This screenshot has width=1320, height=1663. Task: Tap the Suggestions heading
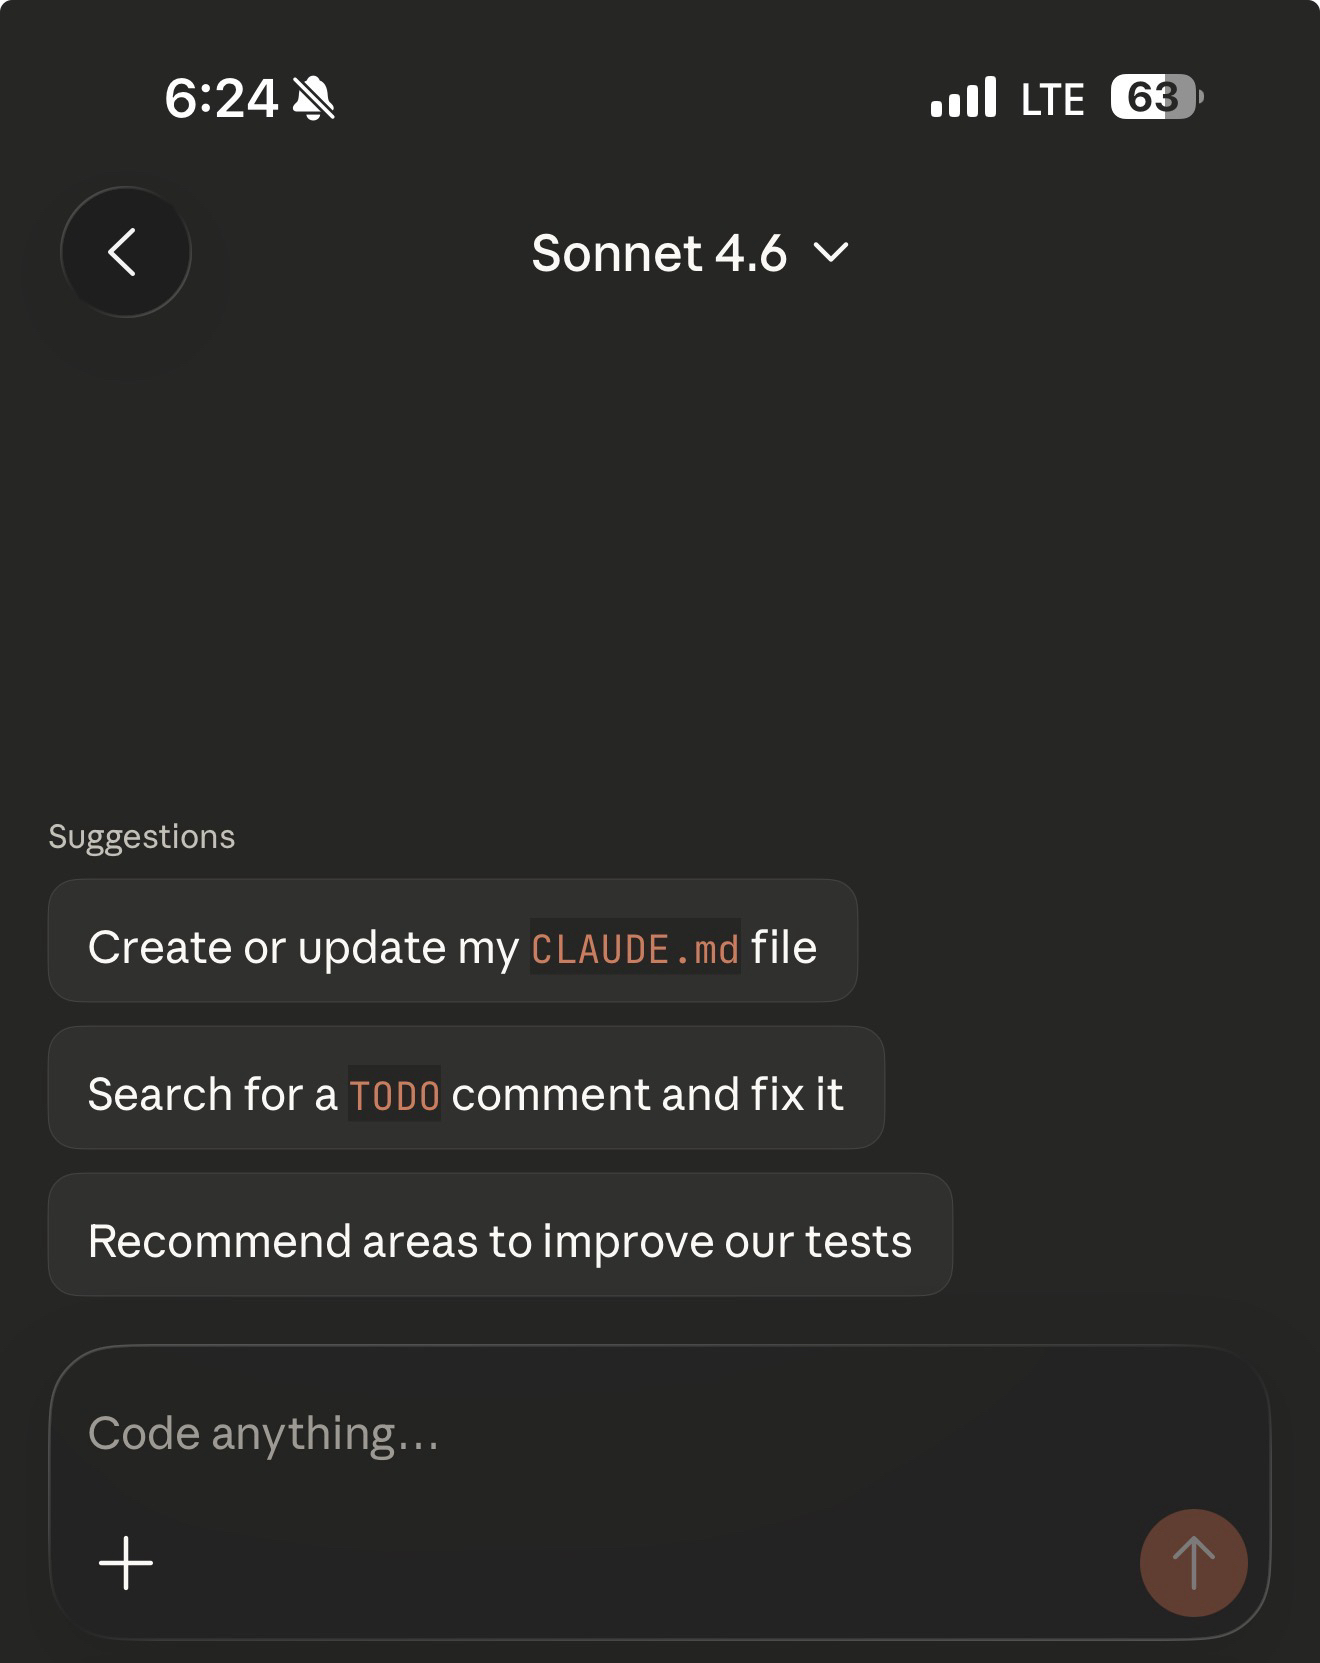pos(142,837)
